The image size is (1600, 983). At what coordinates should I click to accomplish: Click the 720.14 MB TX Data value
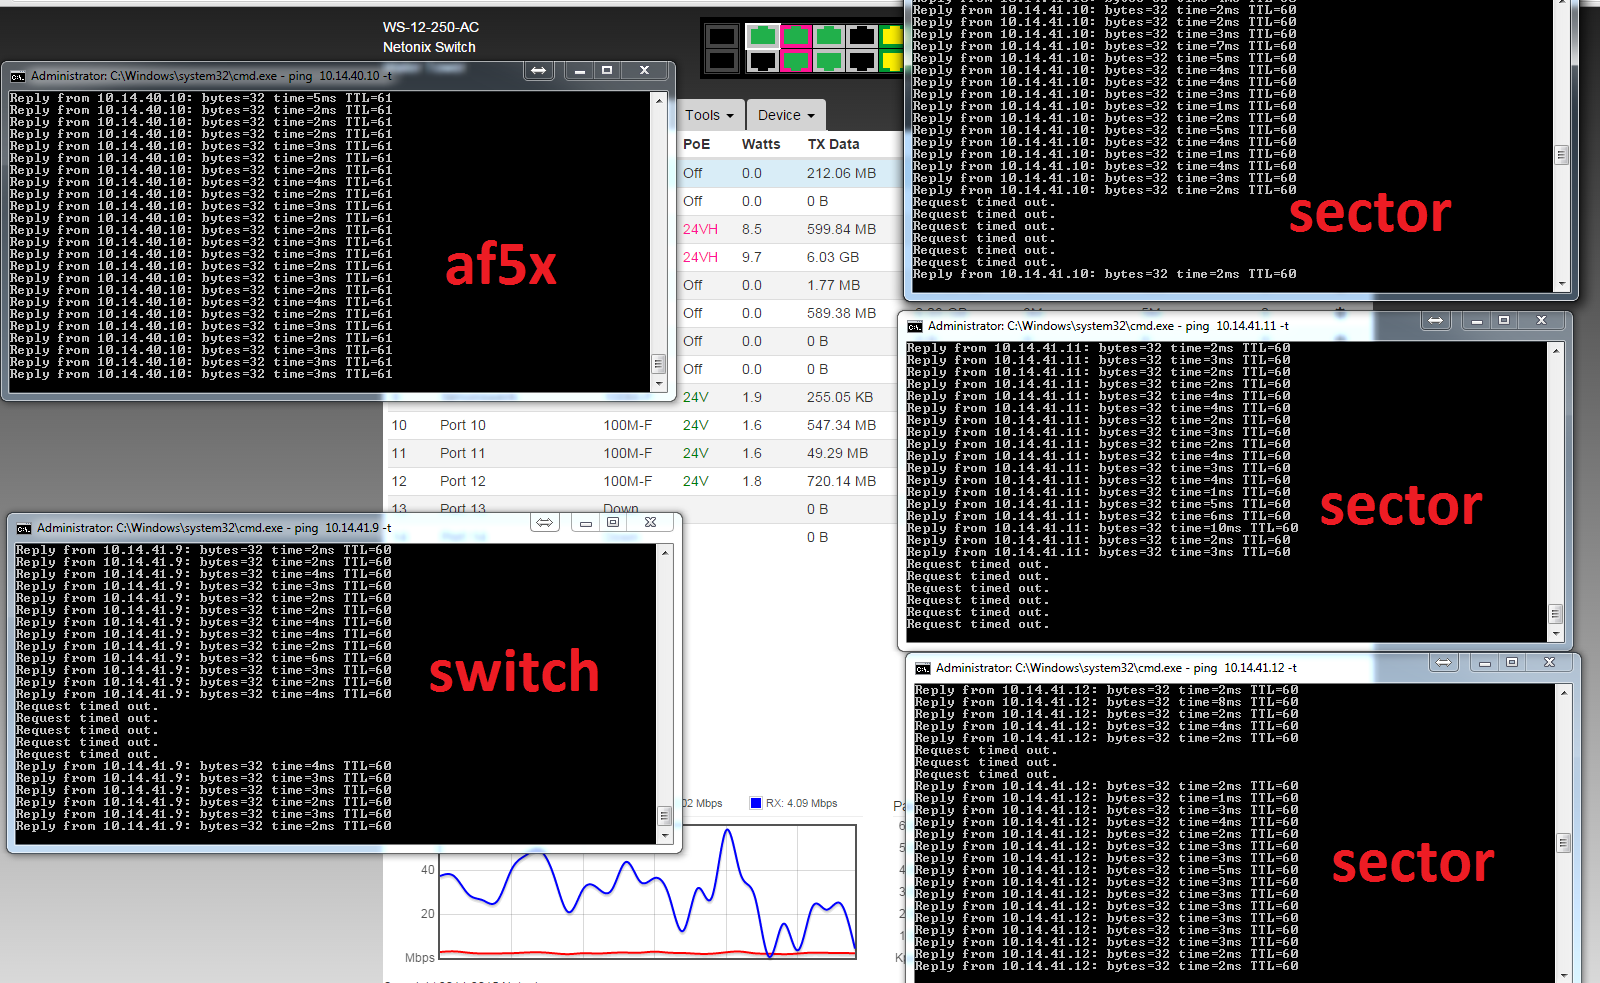click(x=841, y=481)
